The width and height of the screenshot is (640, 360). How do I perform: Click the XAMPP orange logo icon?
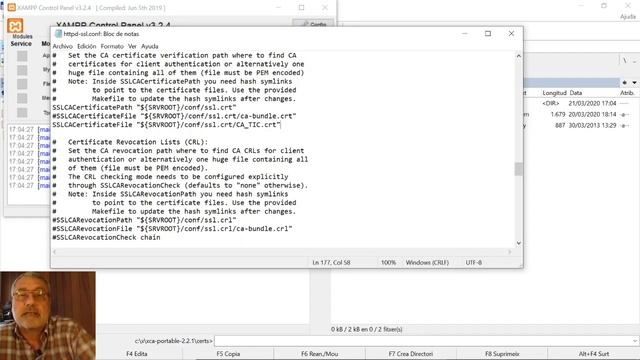click(x=15, y=26)
